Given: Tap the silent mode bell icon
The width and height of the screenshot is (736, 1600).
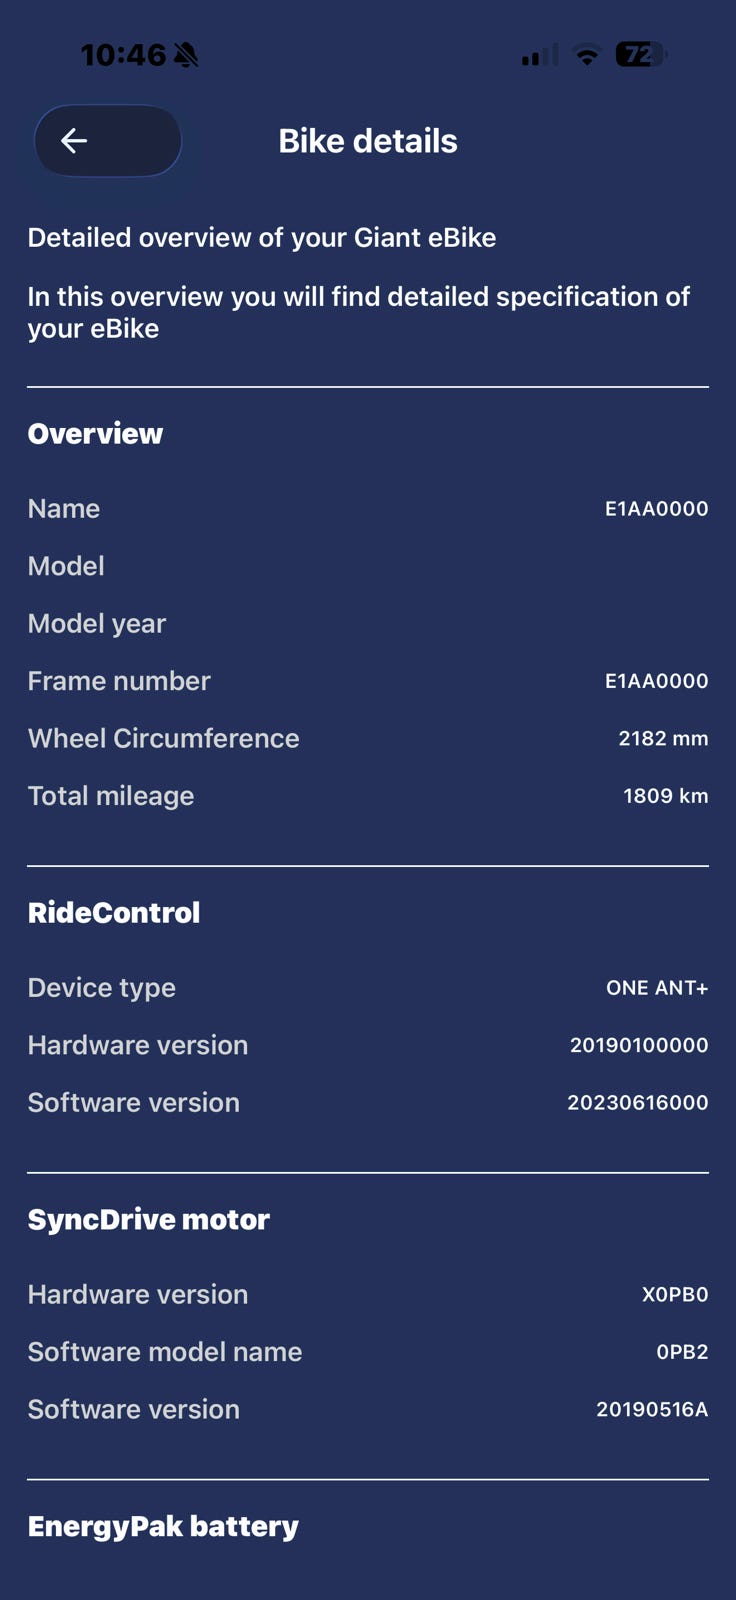Looking at the screenshot, I should pos(186,55).
